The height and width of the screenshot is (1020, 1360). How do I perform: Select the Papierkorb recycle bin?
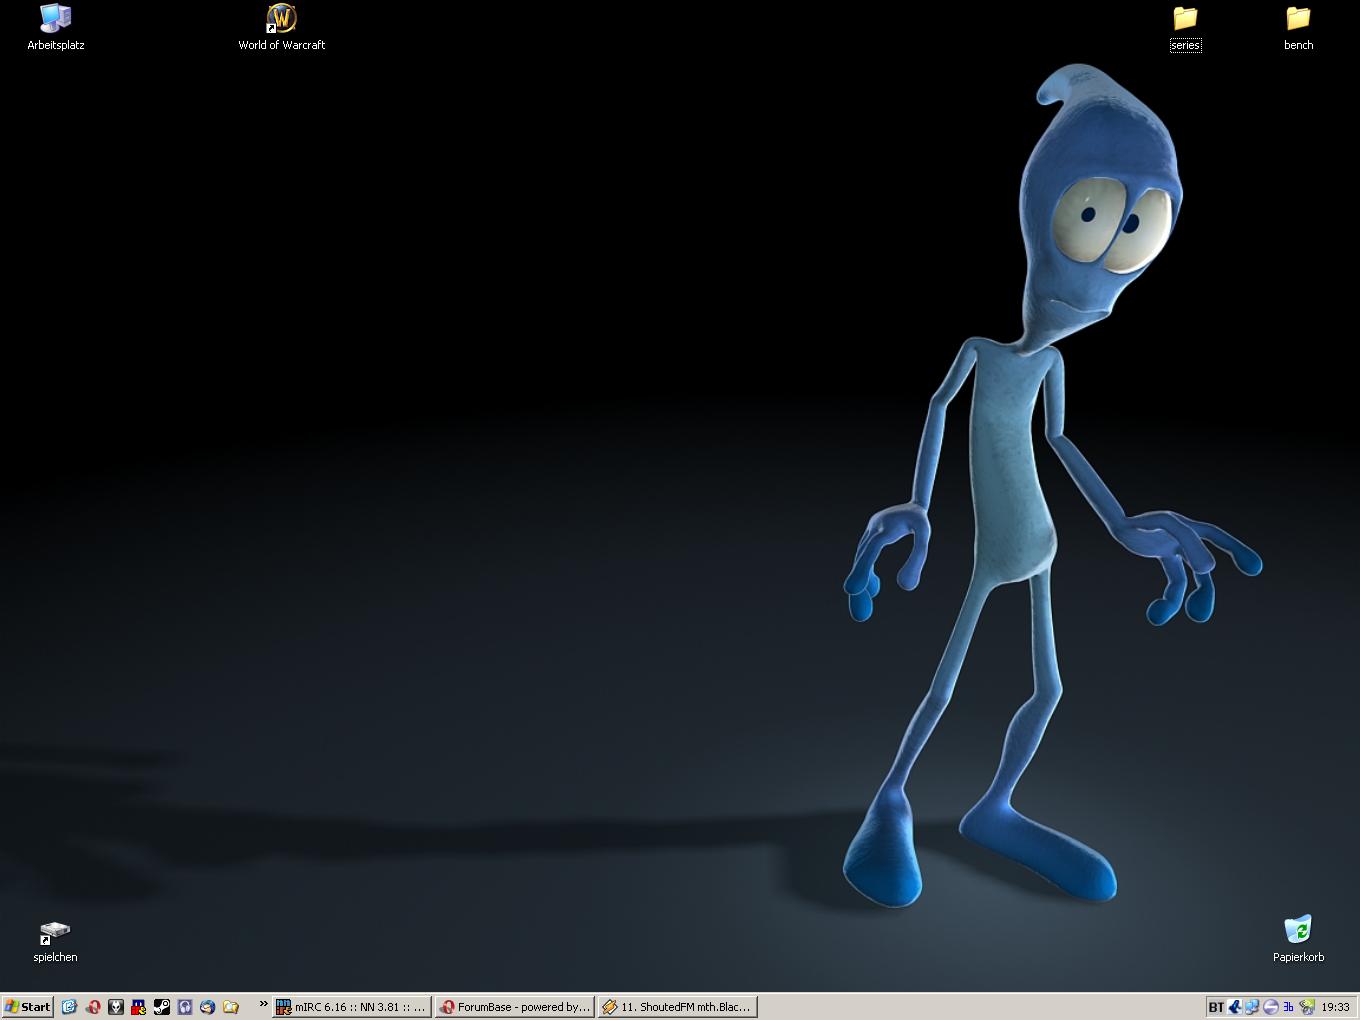point(1298,940)
